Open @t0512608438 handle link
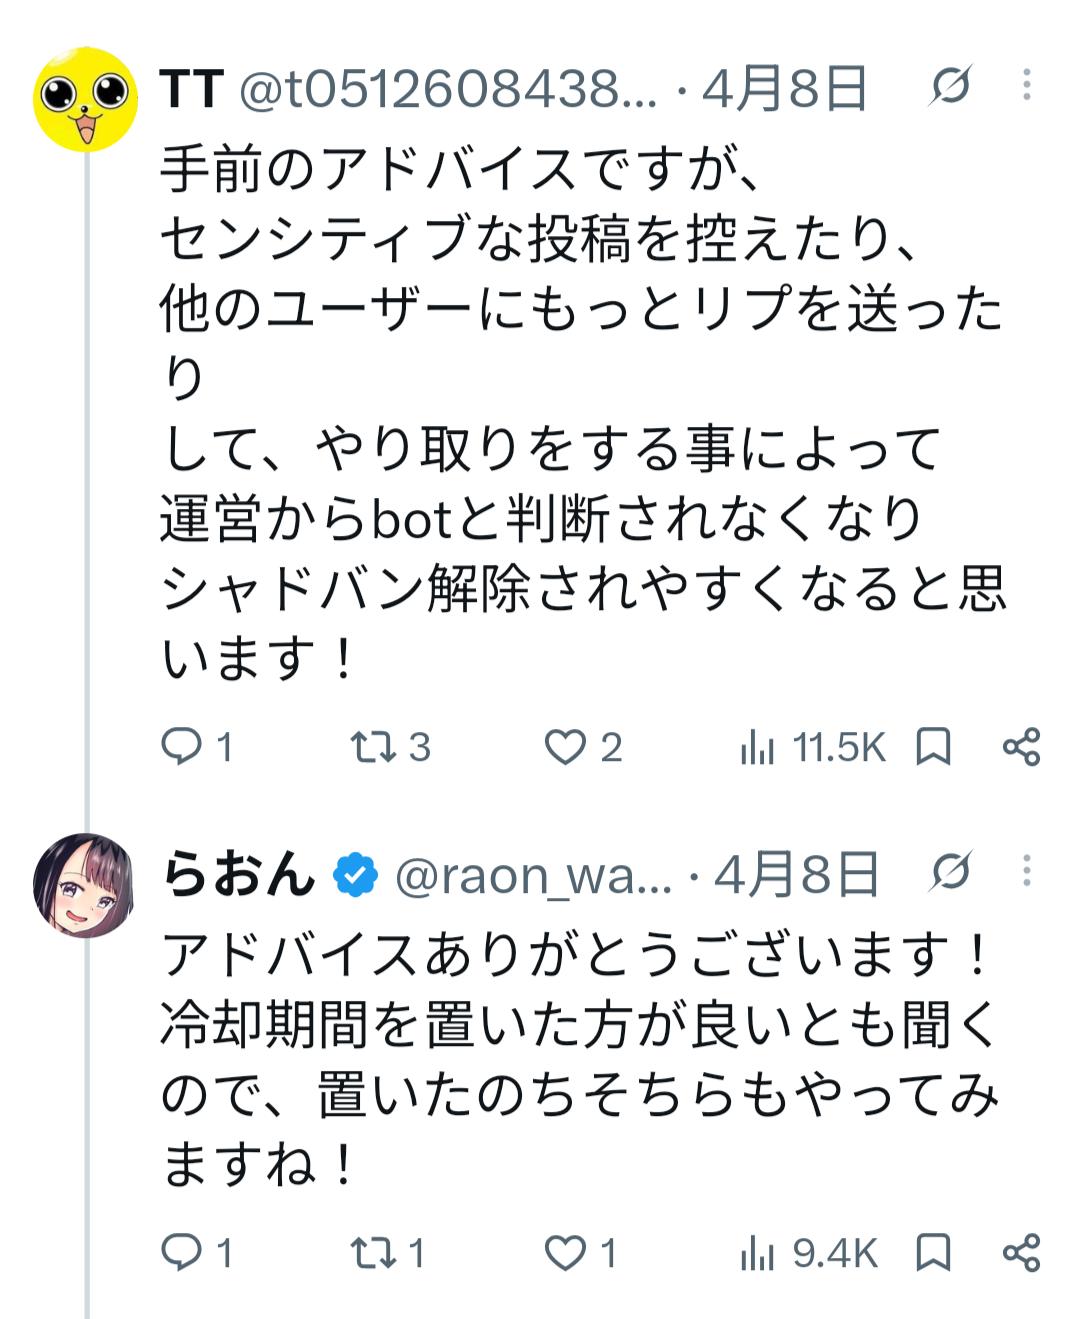Screen dimensions: 1078x1319 (448, 88)
